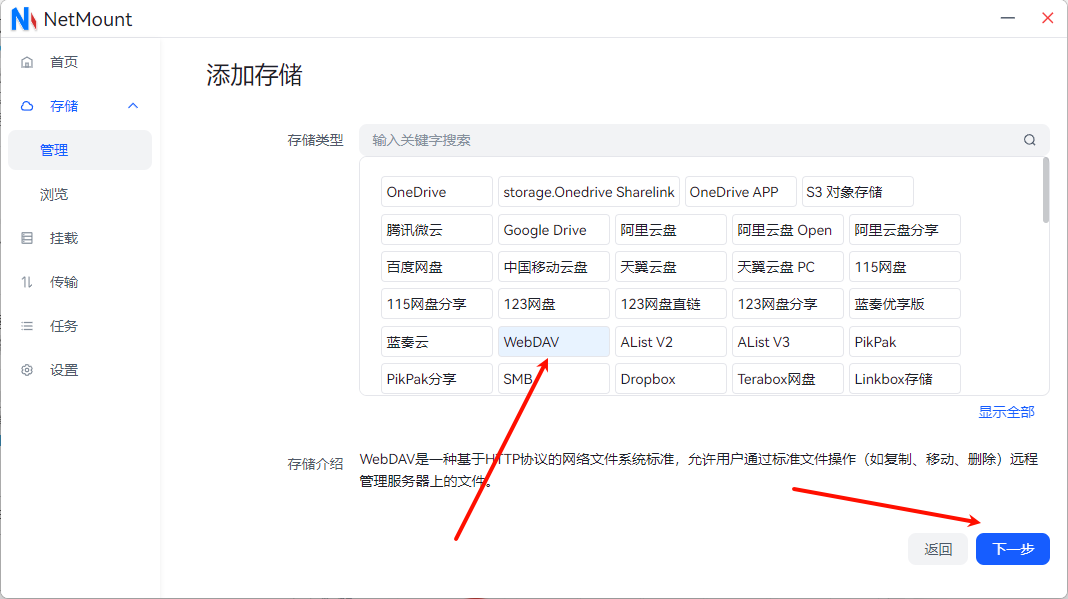Select 阿里云盘 Open storage type
Image resolution: width=1068 pixels, height=599 pixels.
[x=788, y=230]
